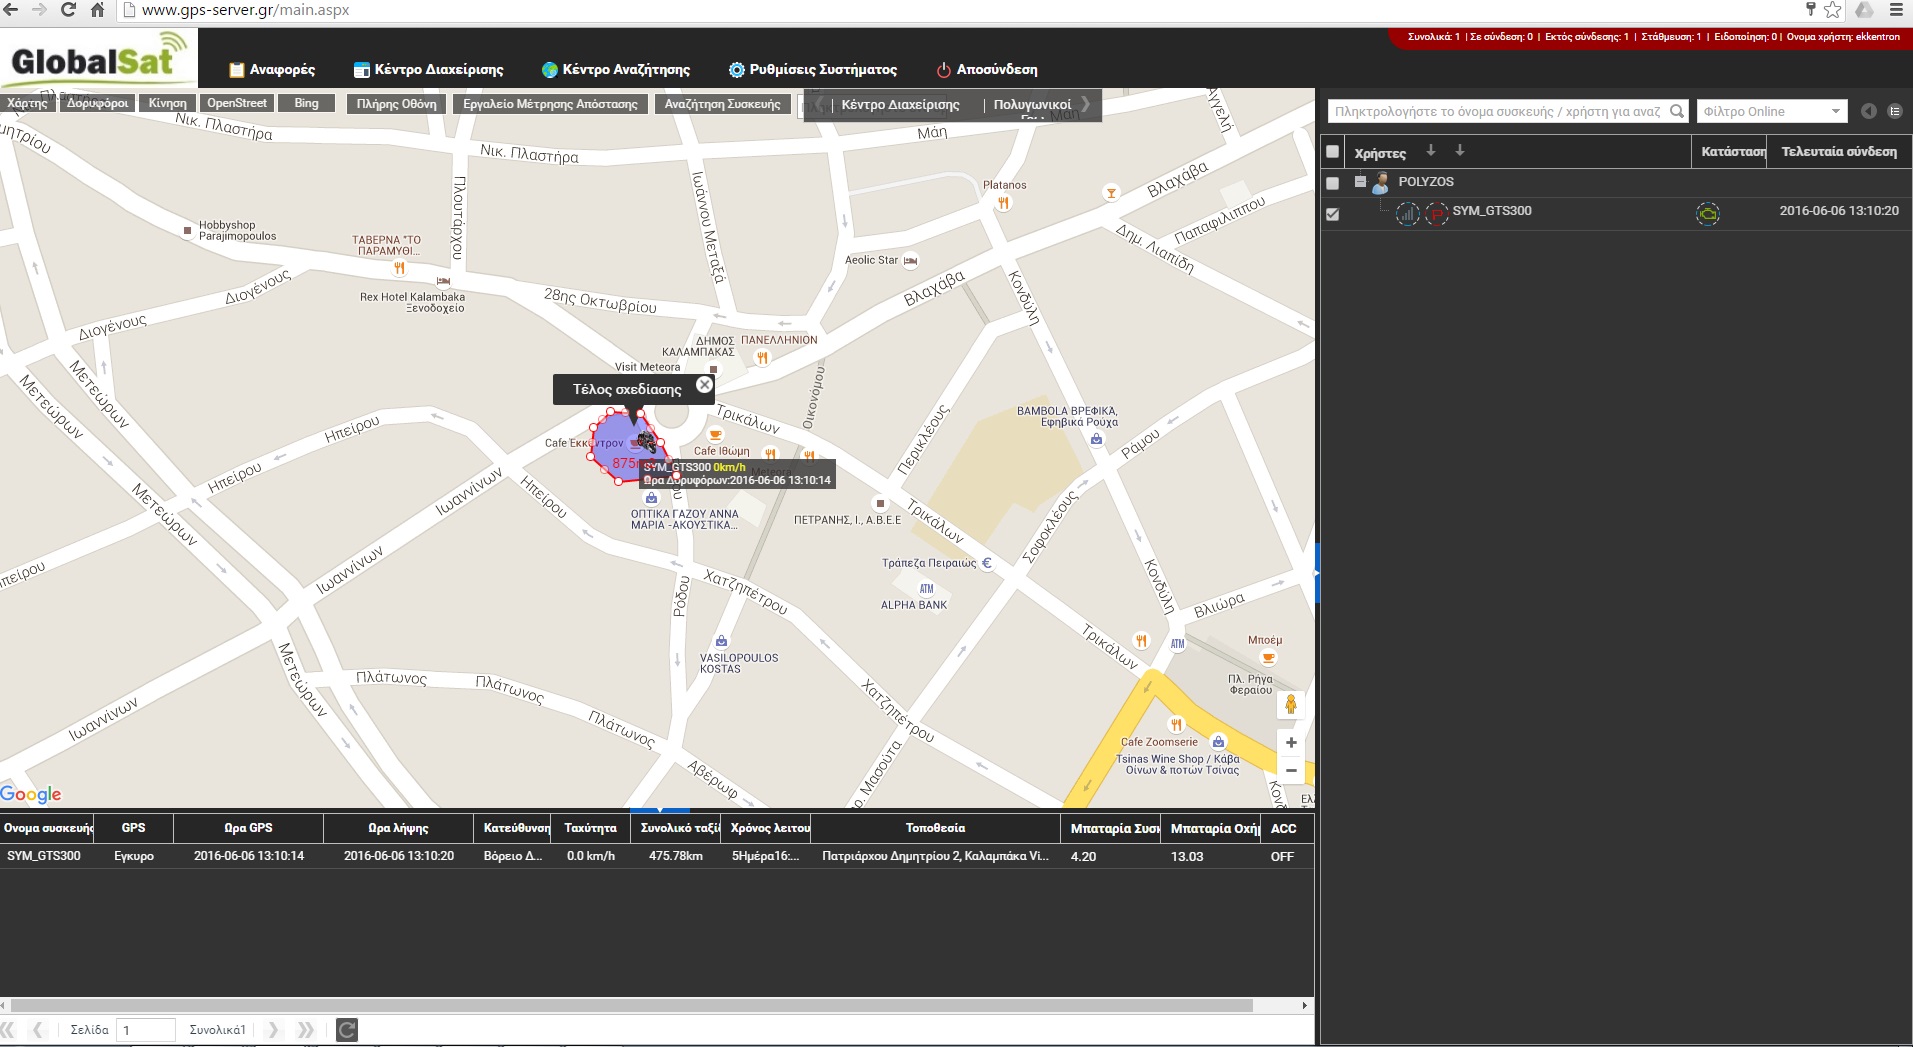Uncheck the SYM_GTS300 device checkbox
1913x1047 pixels.
[x=1332, y=214]
